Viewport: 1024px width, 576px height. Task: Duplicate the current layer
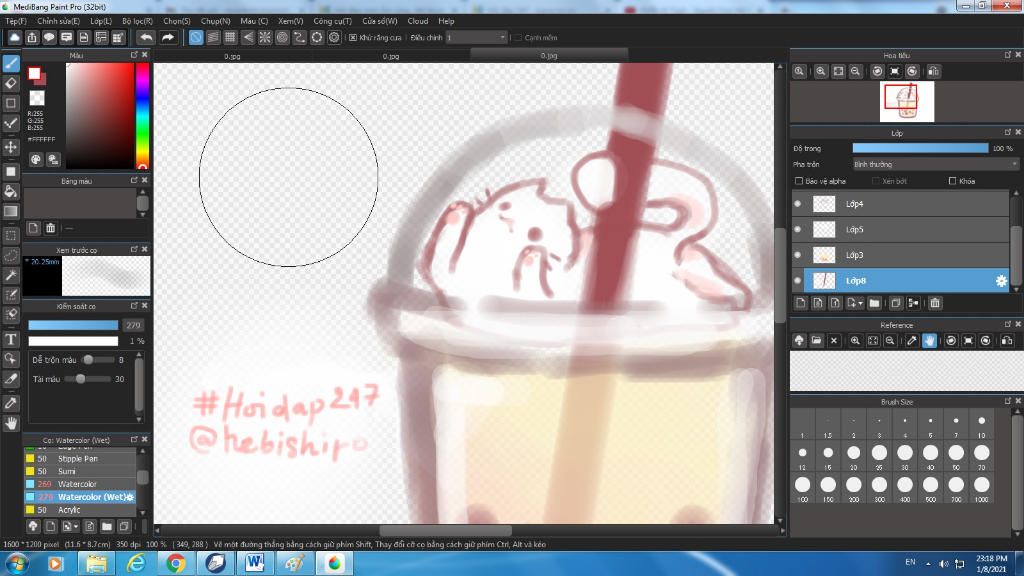pos(896,303)
